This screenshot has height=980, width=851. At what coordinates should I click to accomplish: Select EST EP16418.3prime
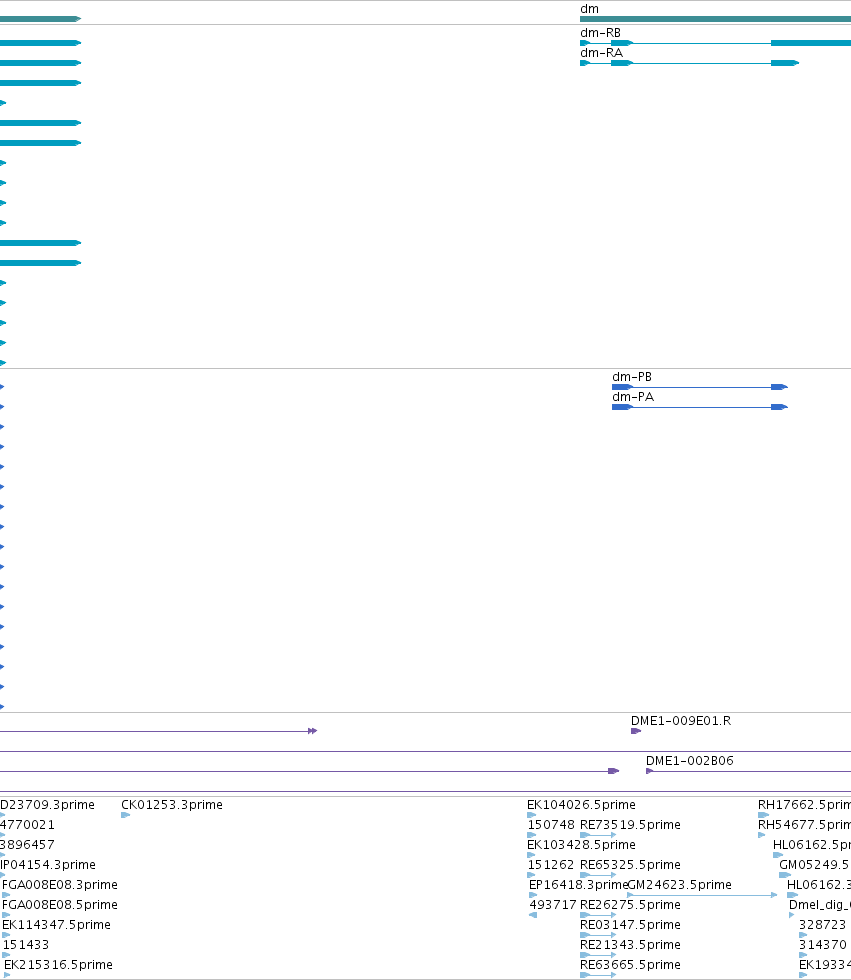coord(578,885)
